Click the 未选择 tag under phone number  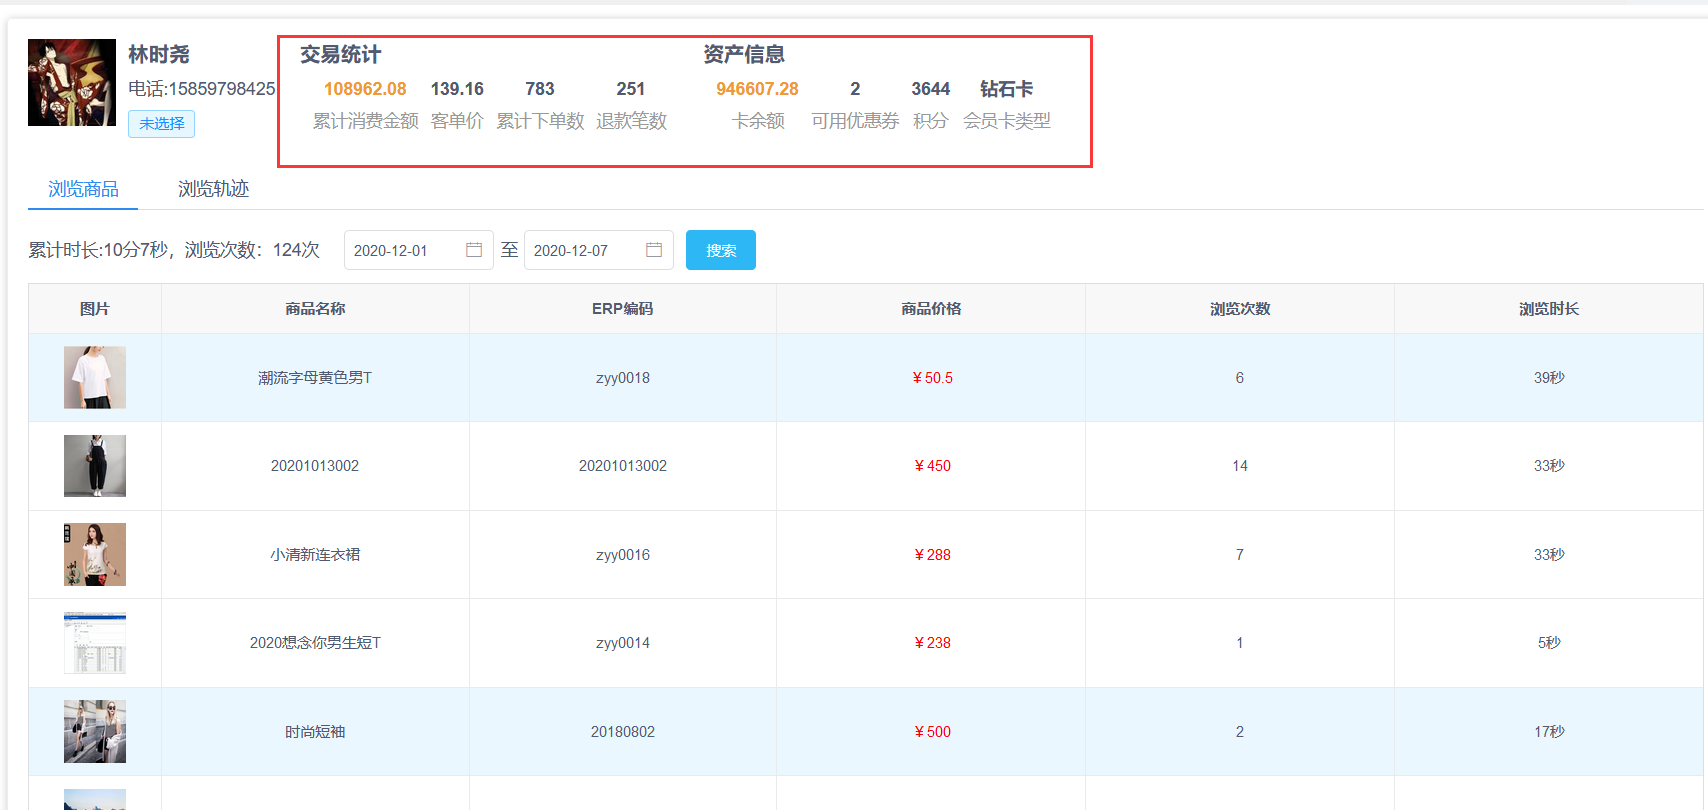pos(161,124)
